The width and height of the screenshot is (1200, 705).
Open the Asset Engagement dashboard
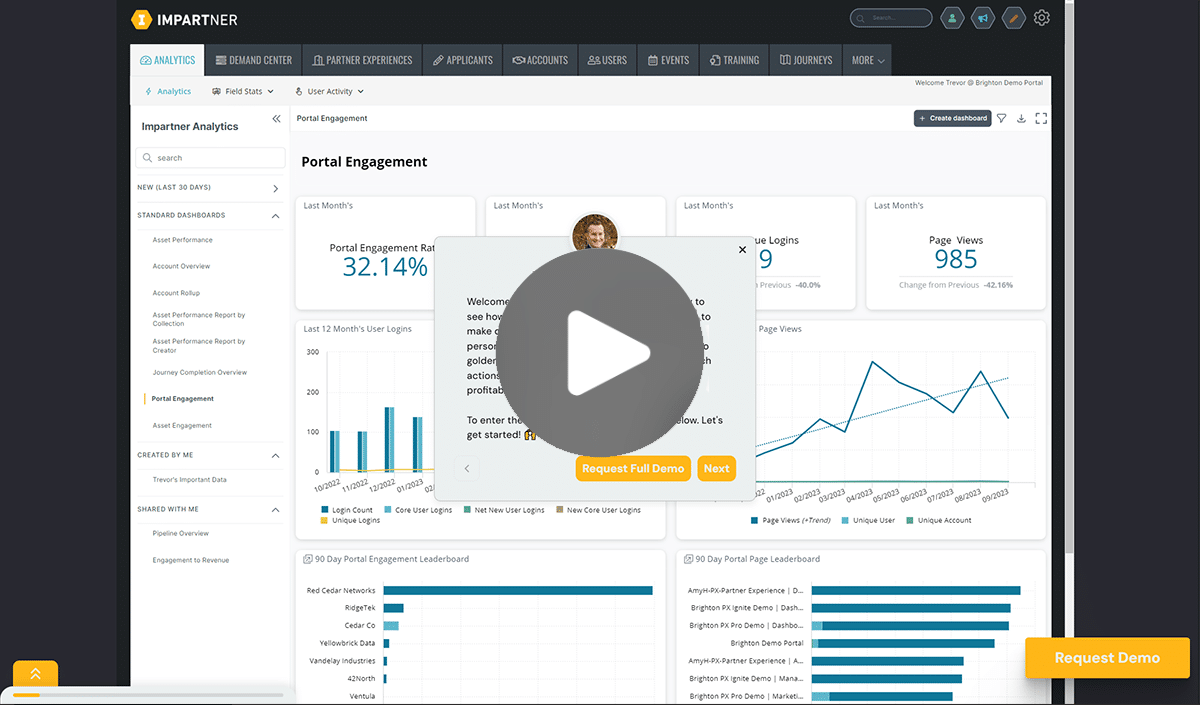point(182,425)
